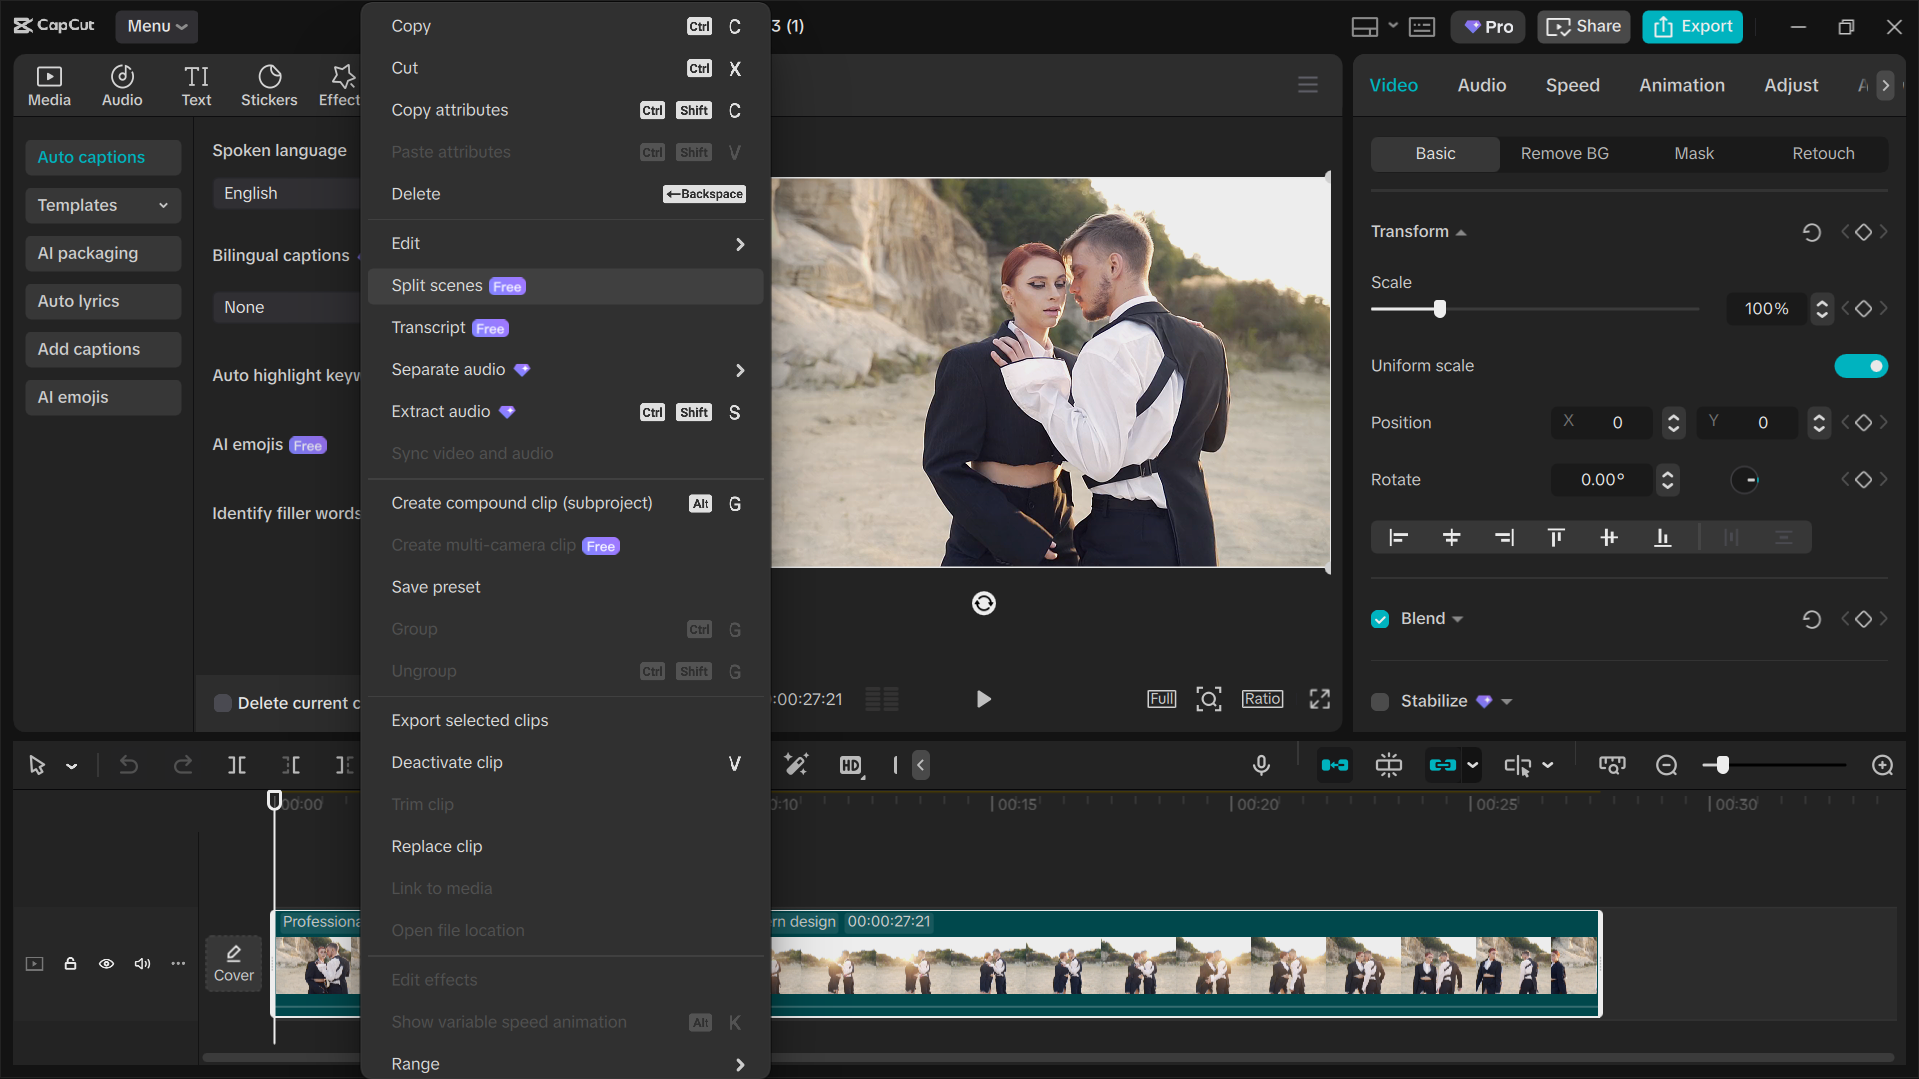Enable the Stabilize checkbox
The width and height of the screenshot is (1919, 1079).
(x=1380, y=701)
